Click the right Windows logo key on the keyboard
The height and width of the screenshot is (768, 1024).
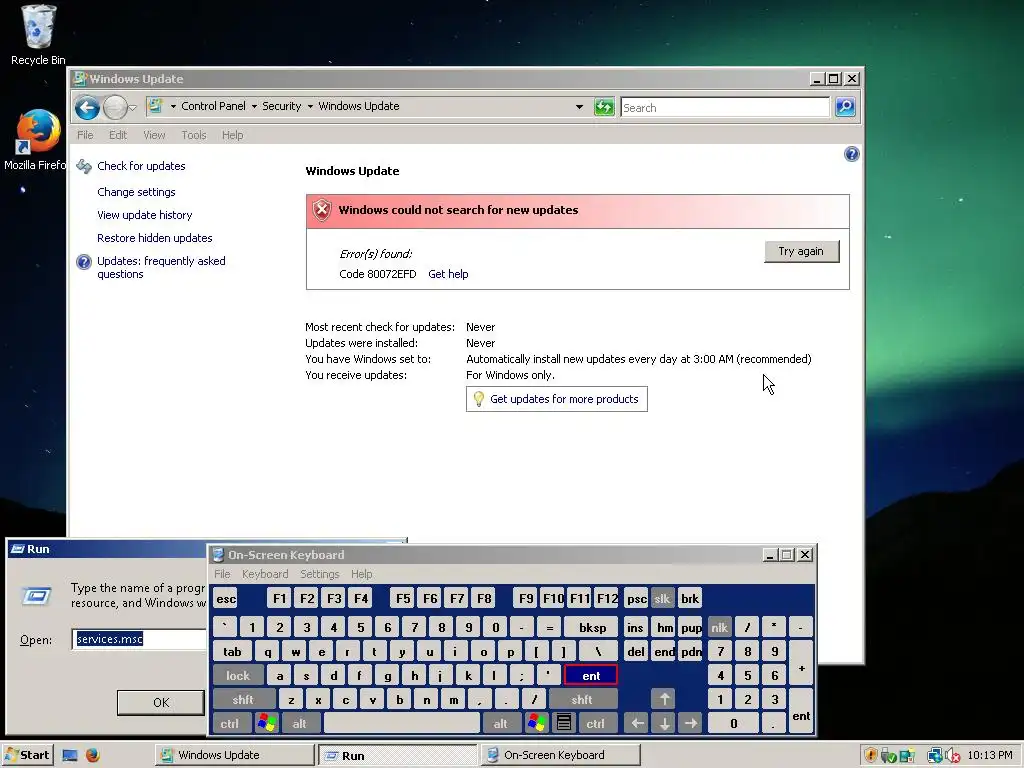(537, 723)
